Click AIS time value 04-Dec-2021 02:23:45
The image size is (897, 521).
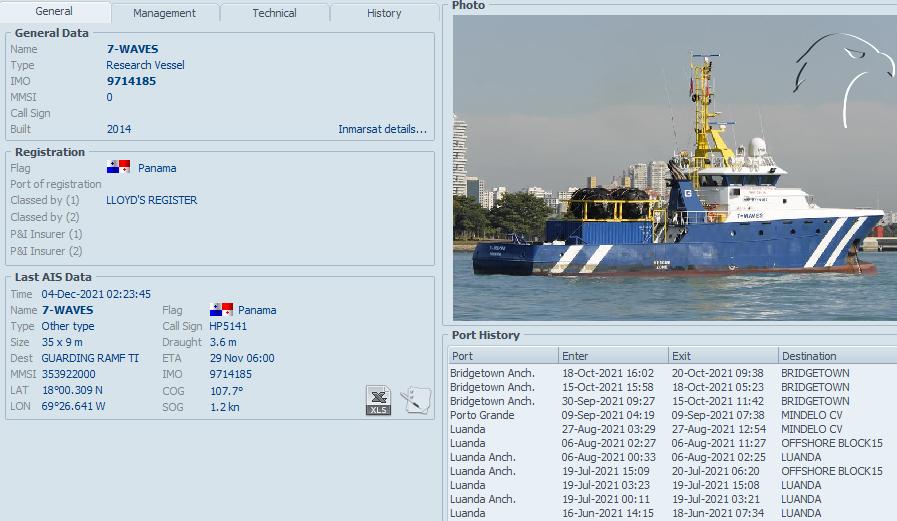[96, 294]
